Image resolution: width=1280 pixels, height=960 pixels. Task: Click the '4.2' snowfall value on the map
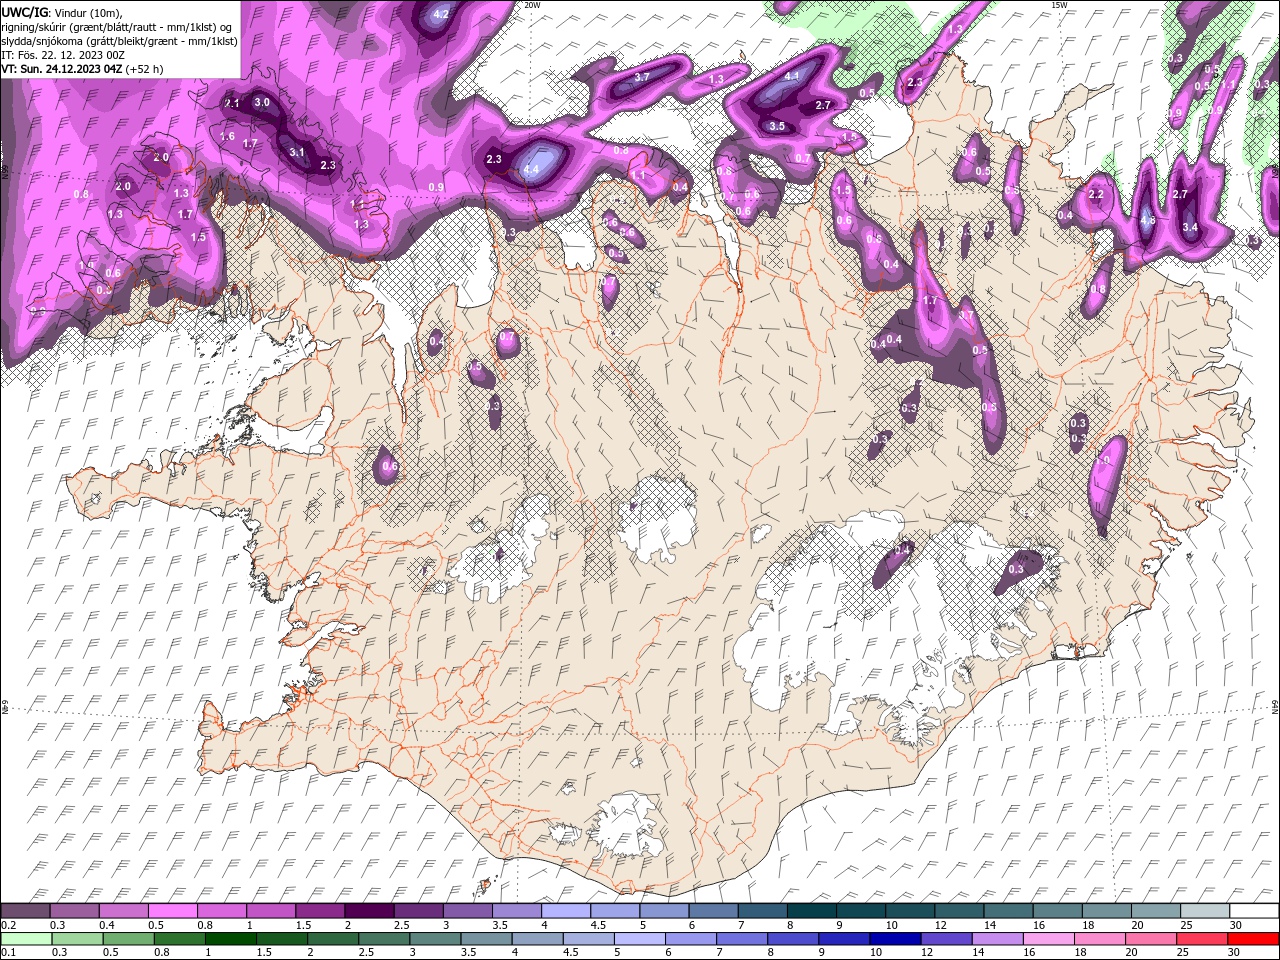coord(441,14)
